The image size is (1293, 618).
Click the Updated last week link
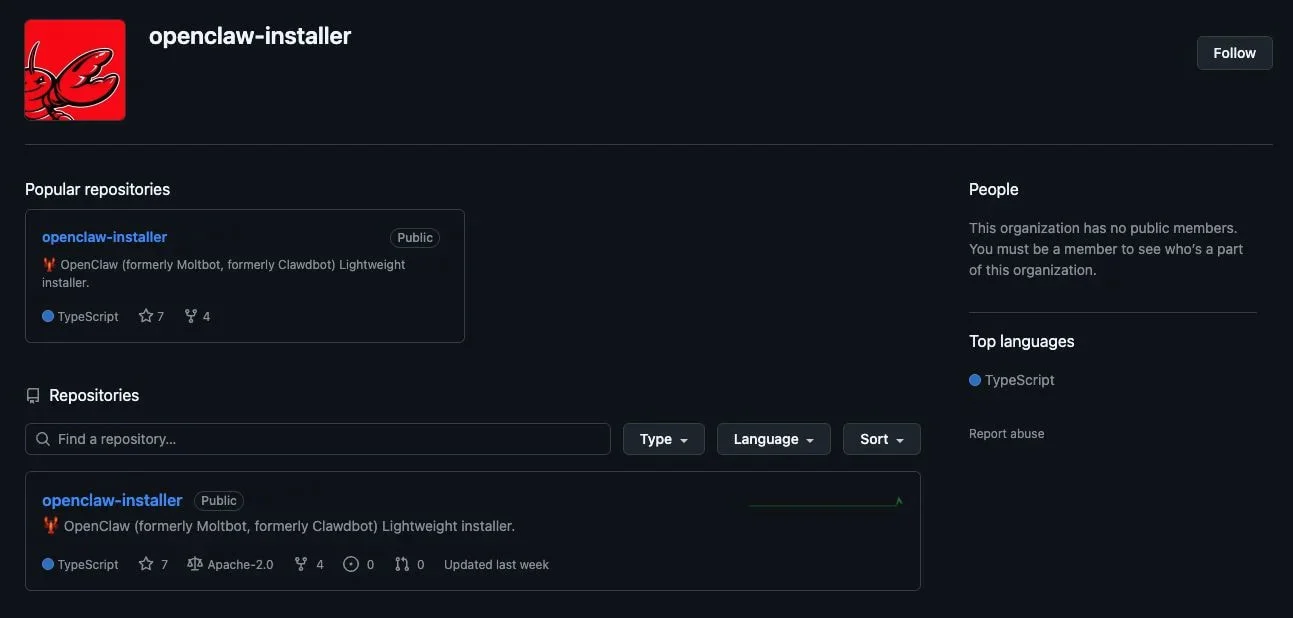coord(496,563)
